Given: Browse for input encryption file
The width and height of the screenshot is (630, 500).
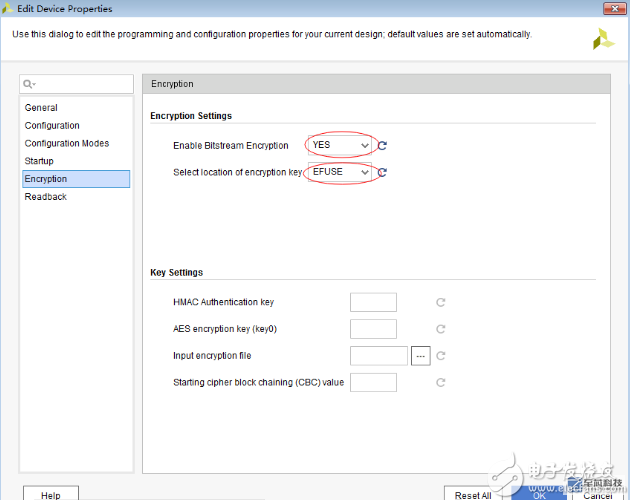Looking at the screenshot, I should click(420, 355).
